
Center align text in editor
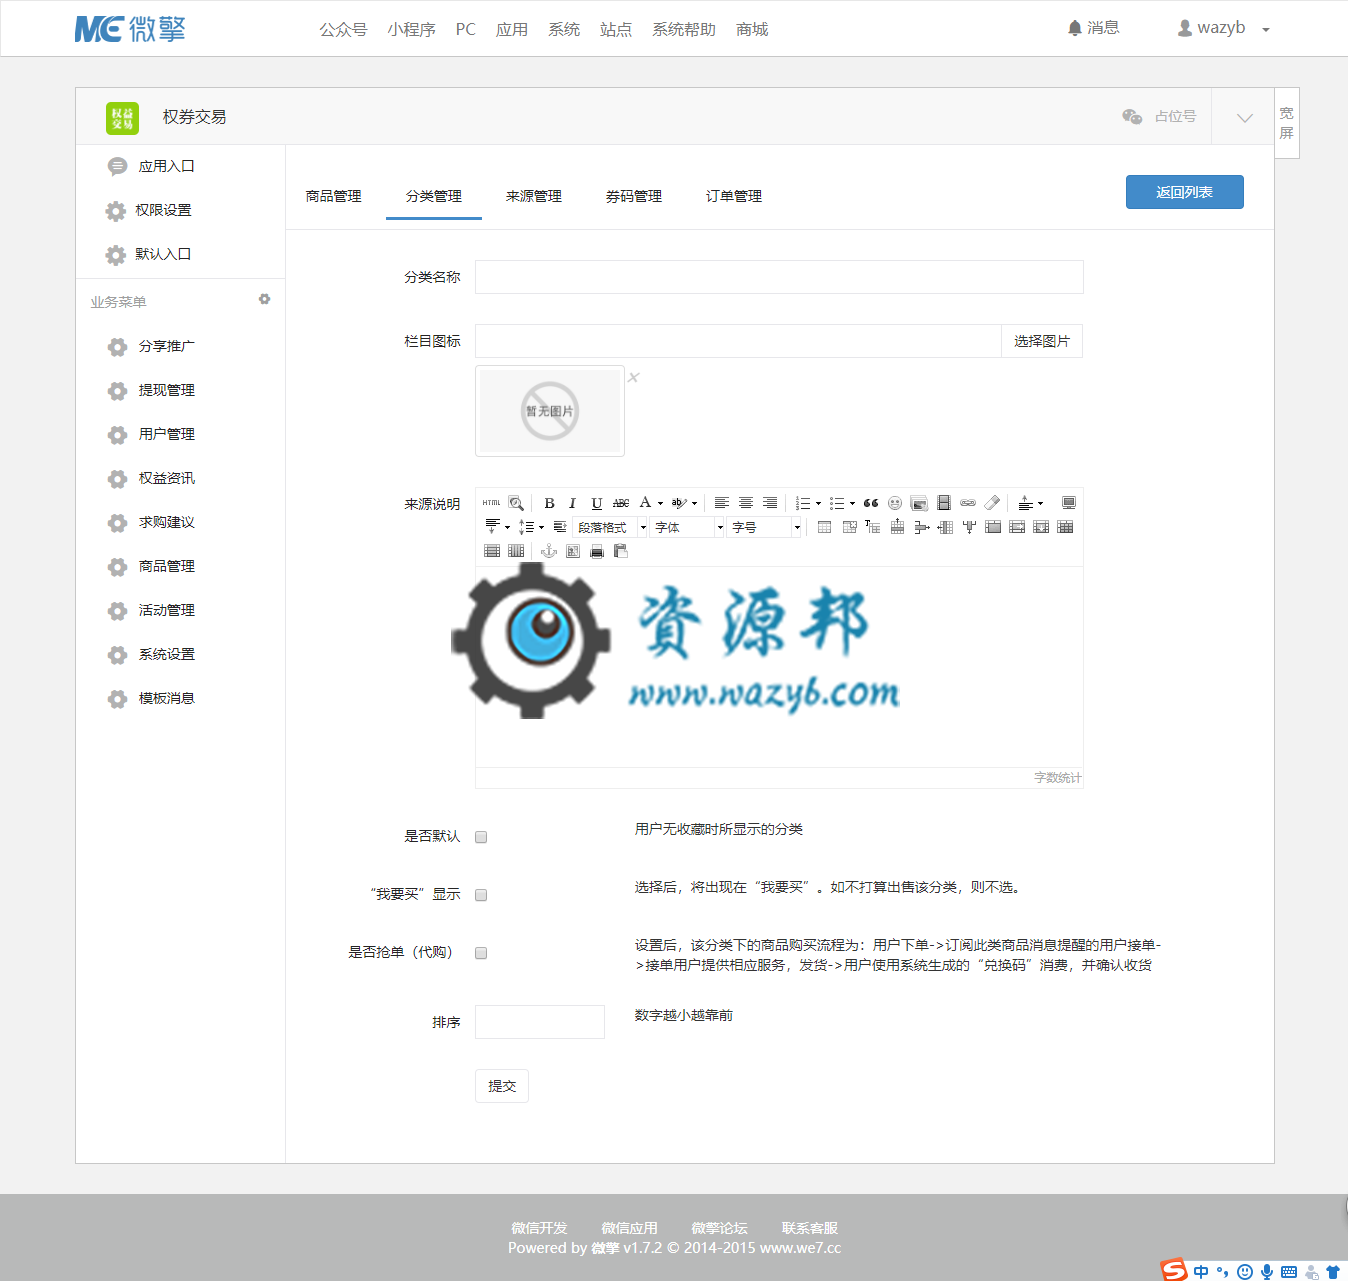point(746,503)
